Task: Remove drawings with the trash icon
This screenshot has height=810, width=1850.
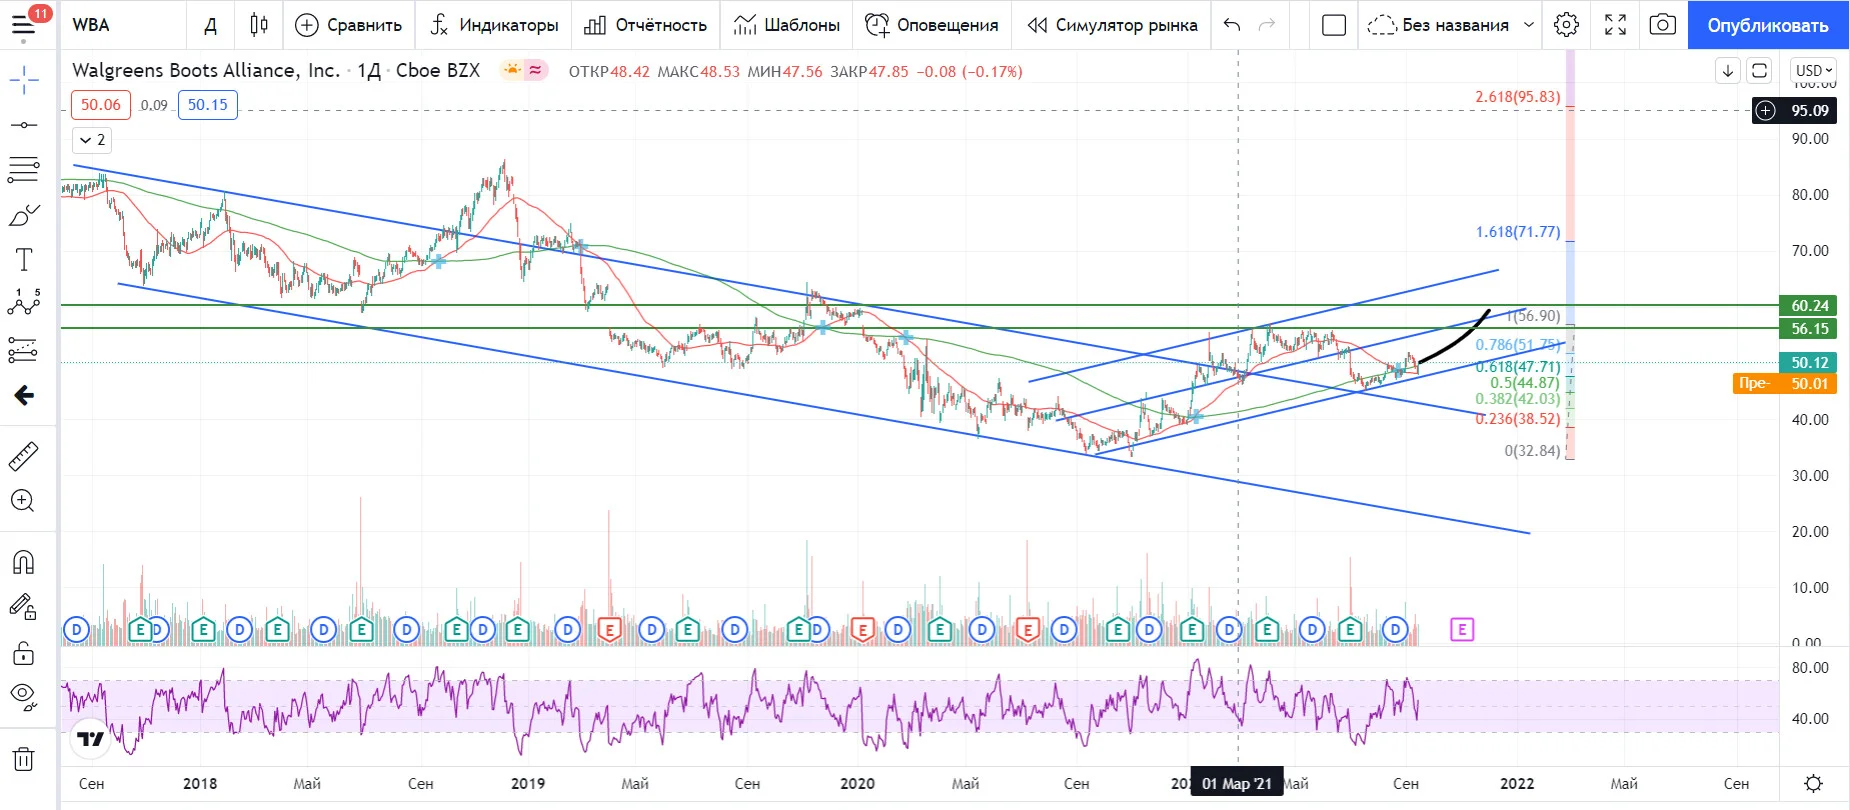Action: point(24,759)
